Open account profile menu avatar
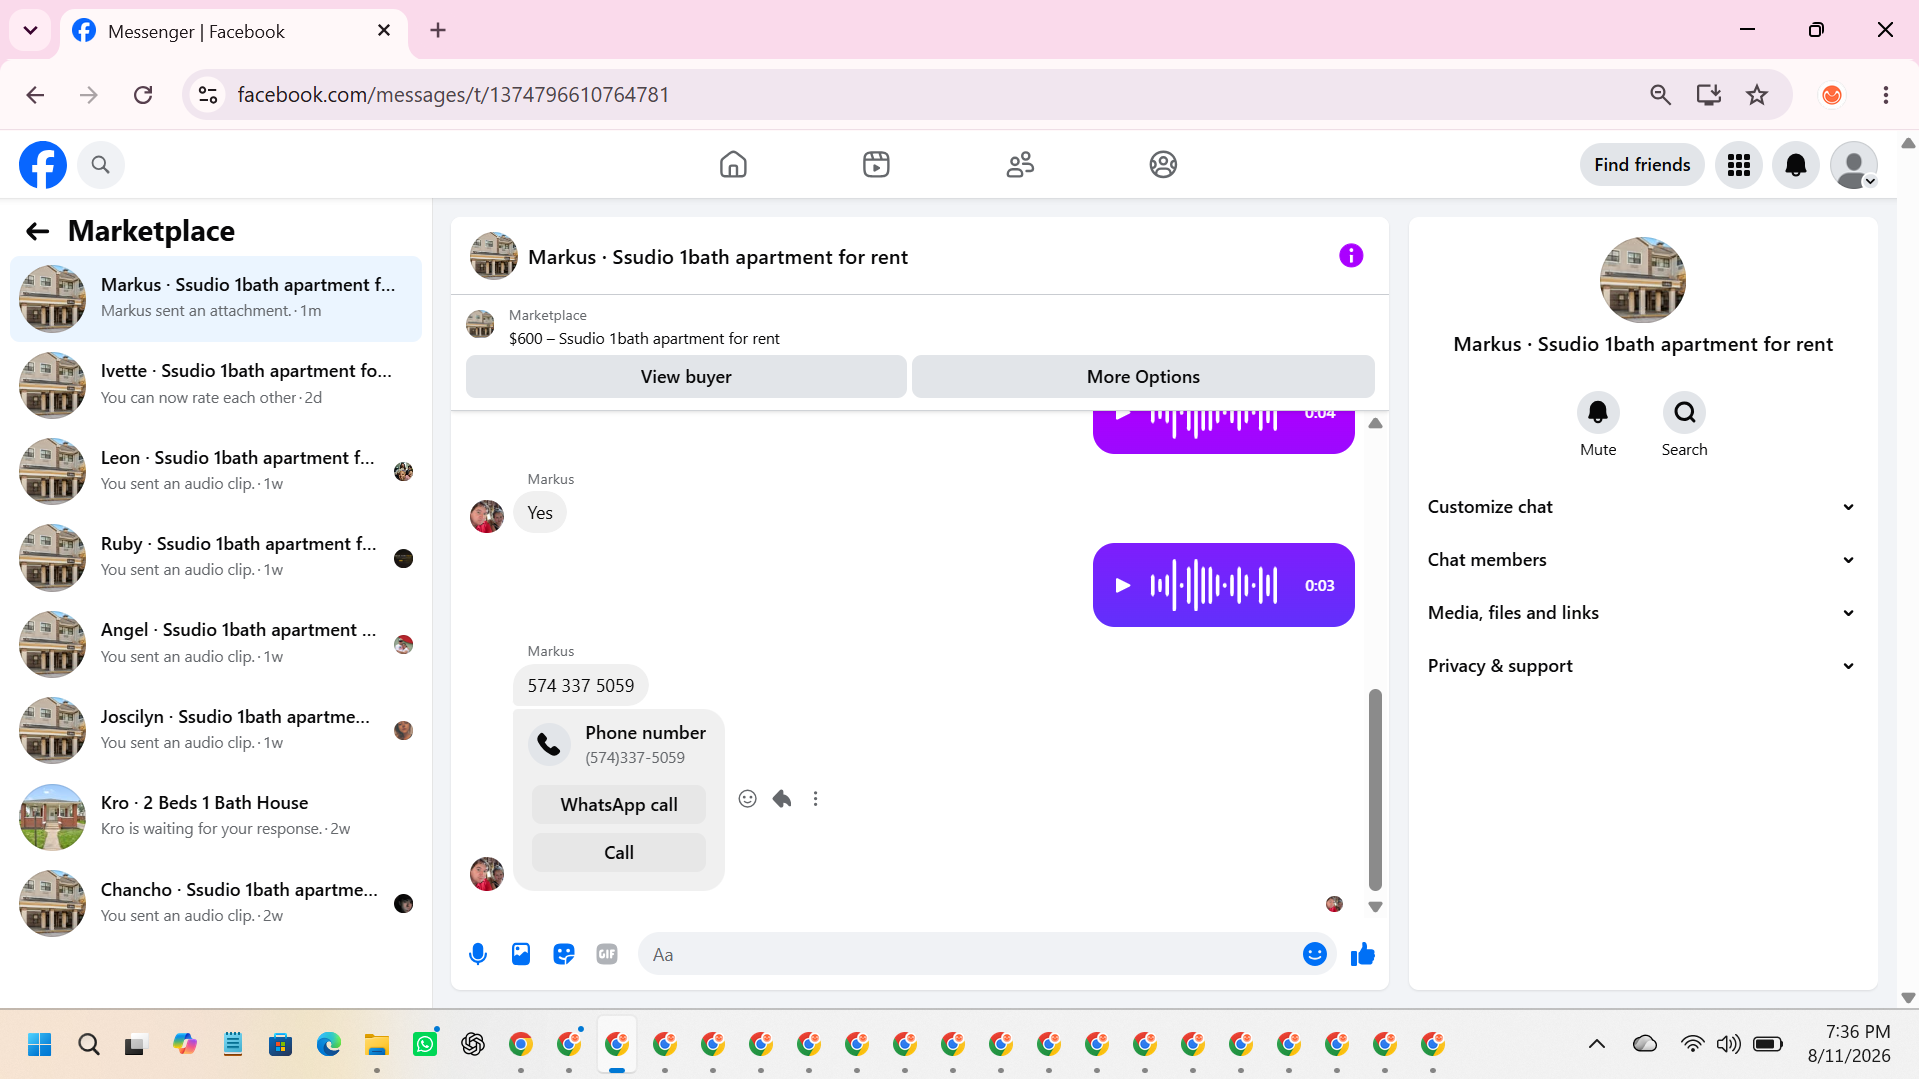The width and height of the screenshot is (1919, 1079). [x=1854, y=165]
